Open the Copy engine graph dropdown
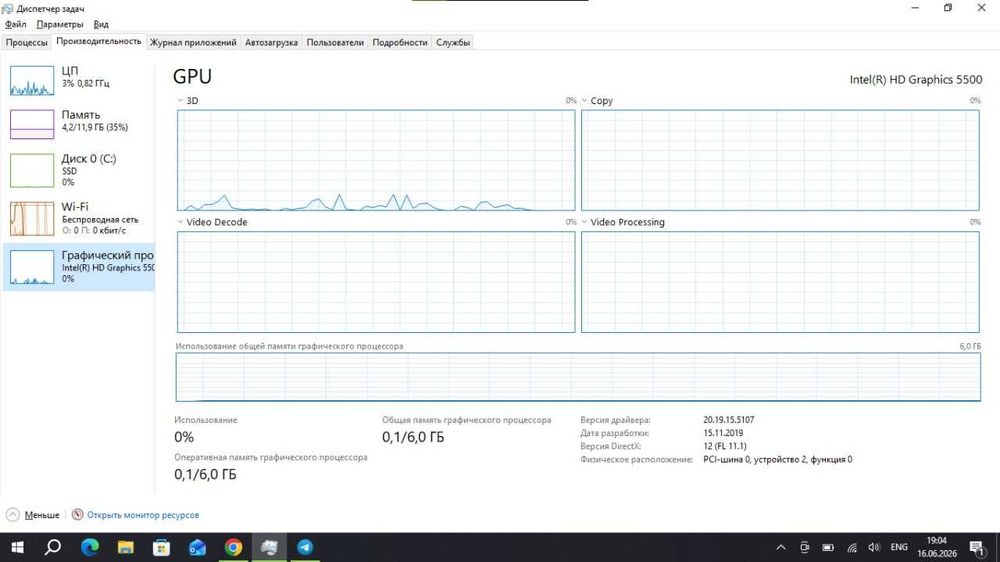The width and height of the screenshot is (1000, 562). tap(584, 101)
